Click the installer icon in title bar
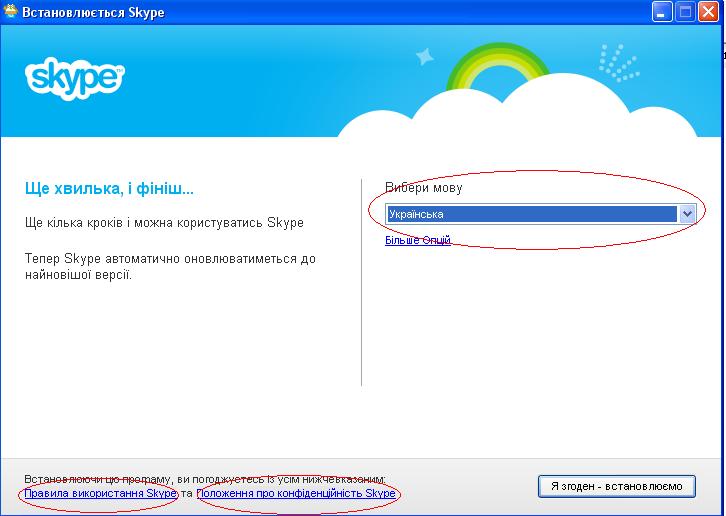Viewport: 726px width, 516px height. (x=10, y=11)
